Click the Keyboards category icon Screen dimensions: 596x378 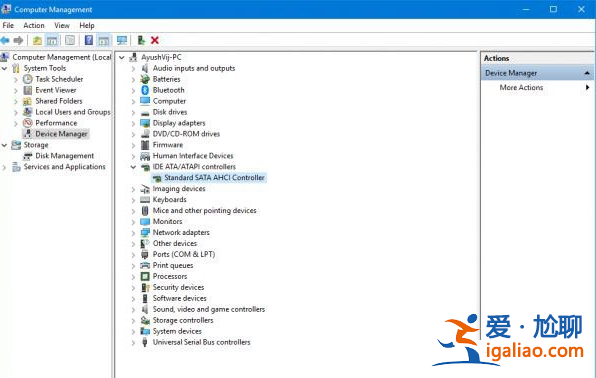point(145,200)
